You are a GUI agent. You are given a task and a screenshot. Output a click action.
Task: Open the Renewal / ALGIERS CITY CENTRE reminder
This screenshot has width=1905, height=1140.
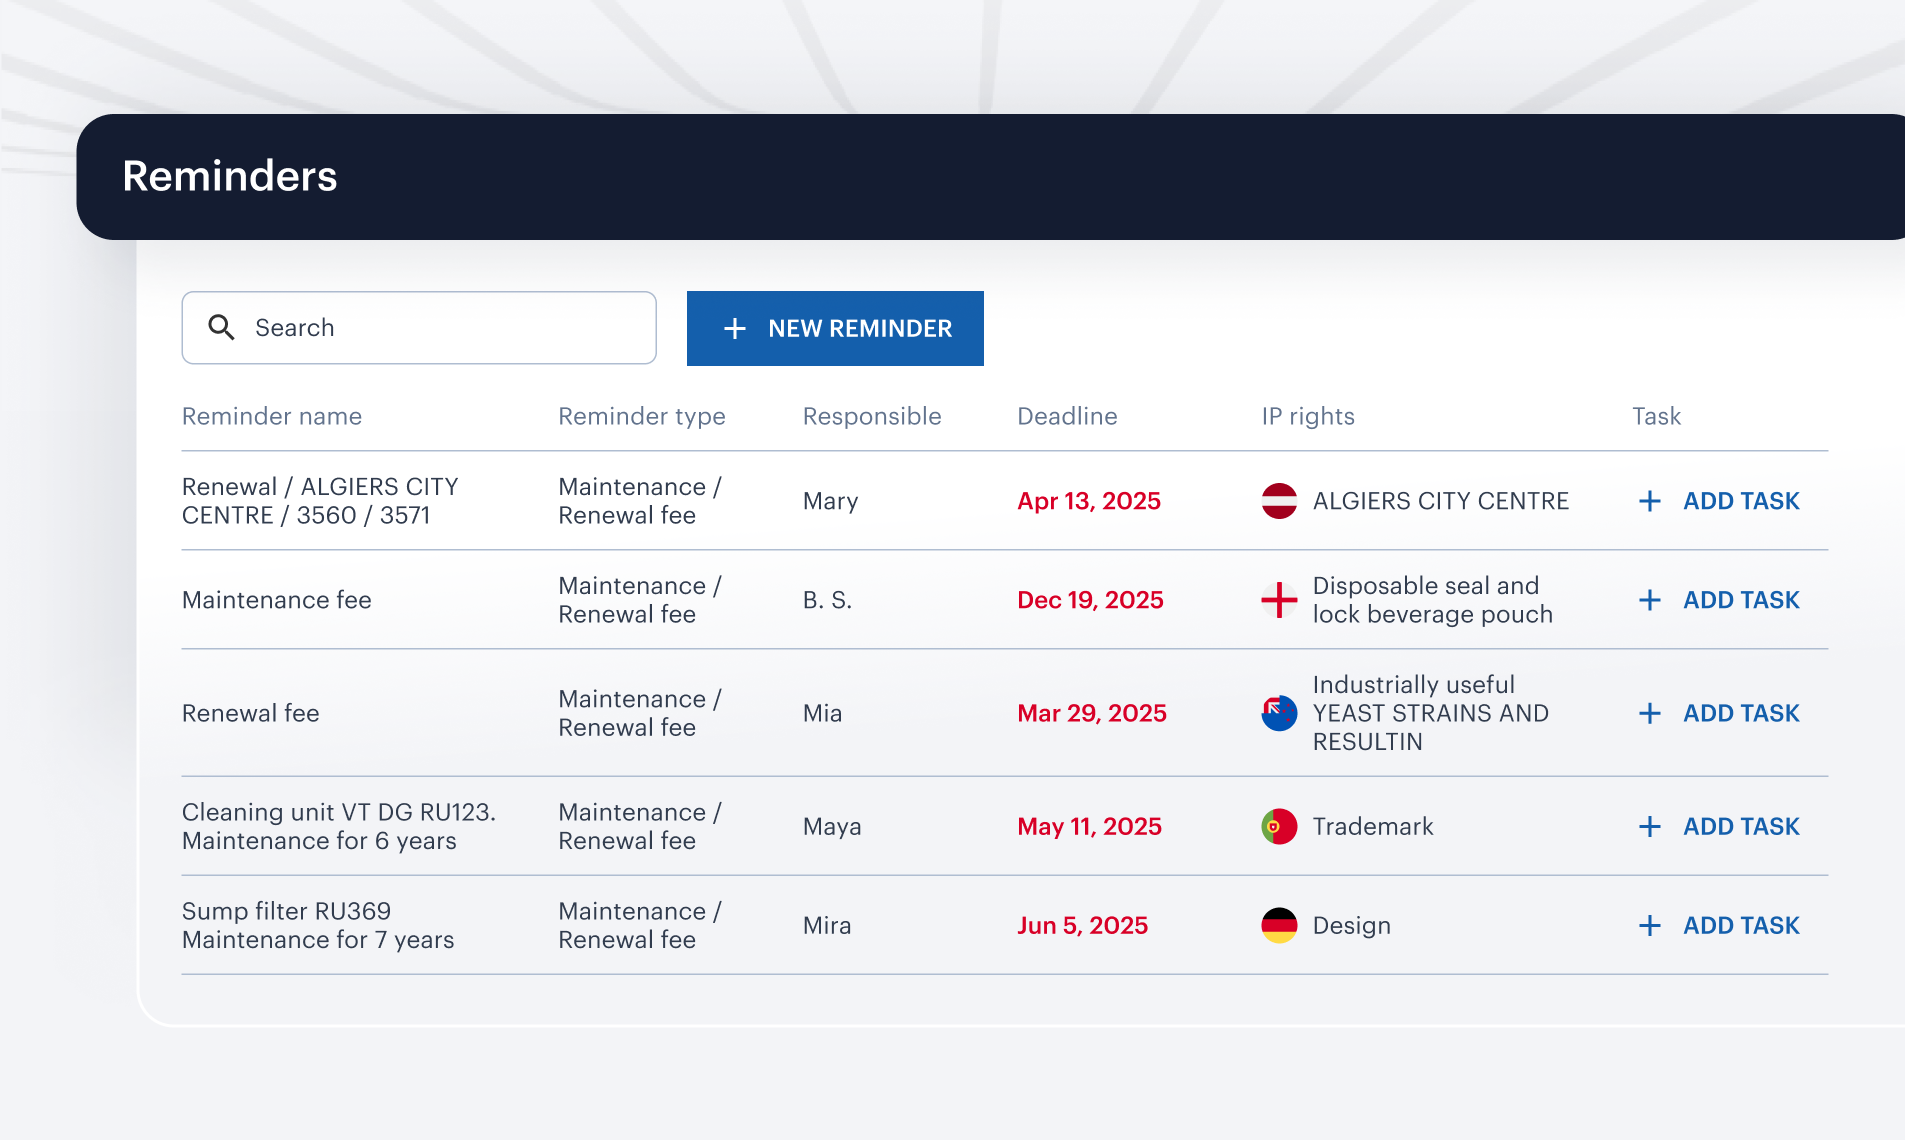320,501
